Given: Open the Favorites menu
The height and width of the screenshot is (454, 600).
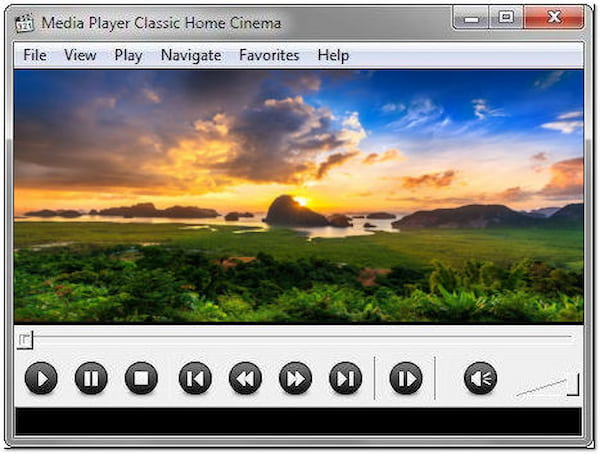Looking at the screenshot, I should click(269, 55).
